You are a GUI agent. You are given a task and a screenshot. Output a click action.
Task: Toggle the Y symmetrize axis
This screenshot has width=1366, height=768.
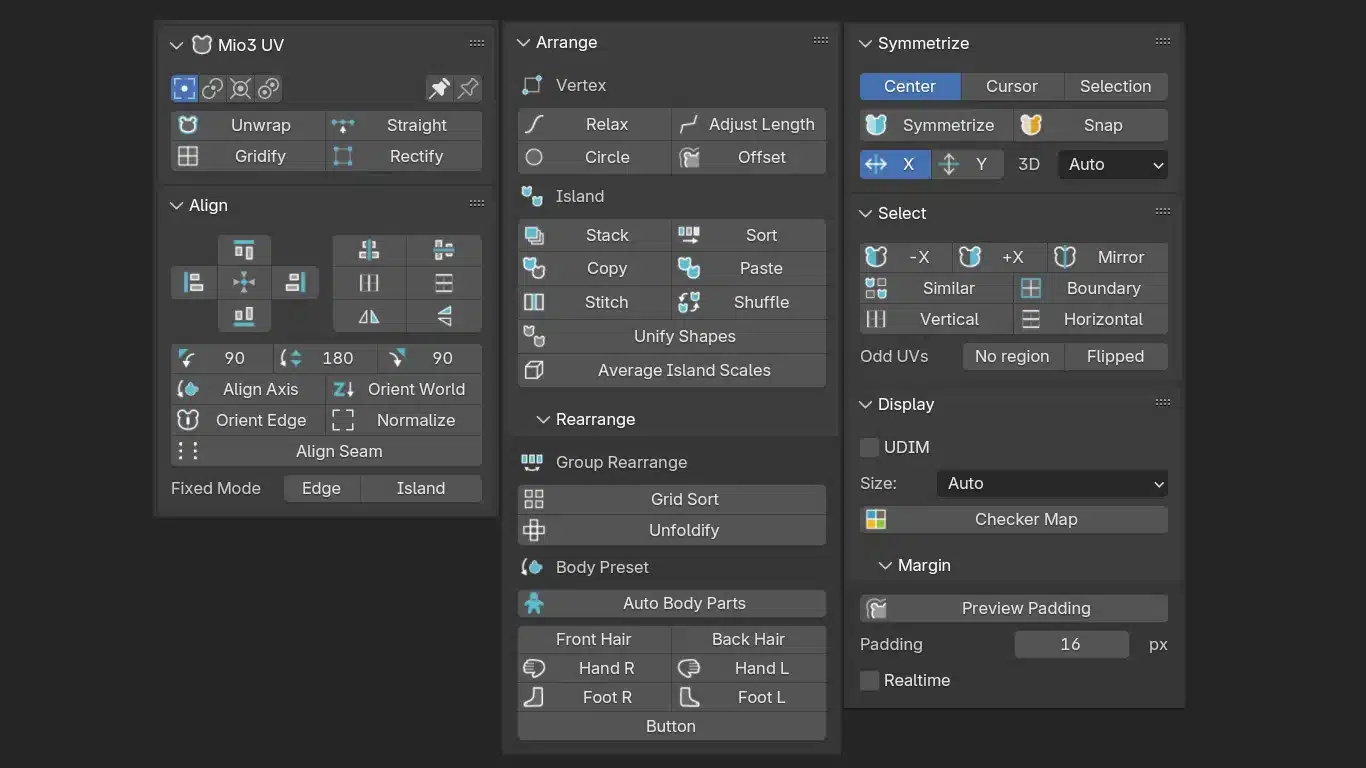point(966,164)
